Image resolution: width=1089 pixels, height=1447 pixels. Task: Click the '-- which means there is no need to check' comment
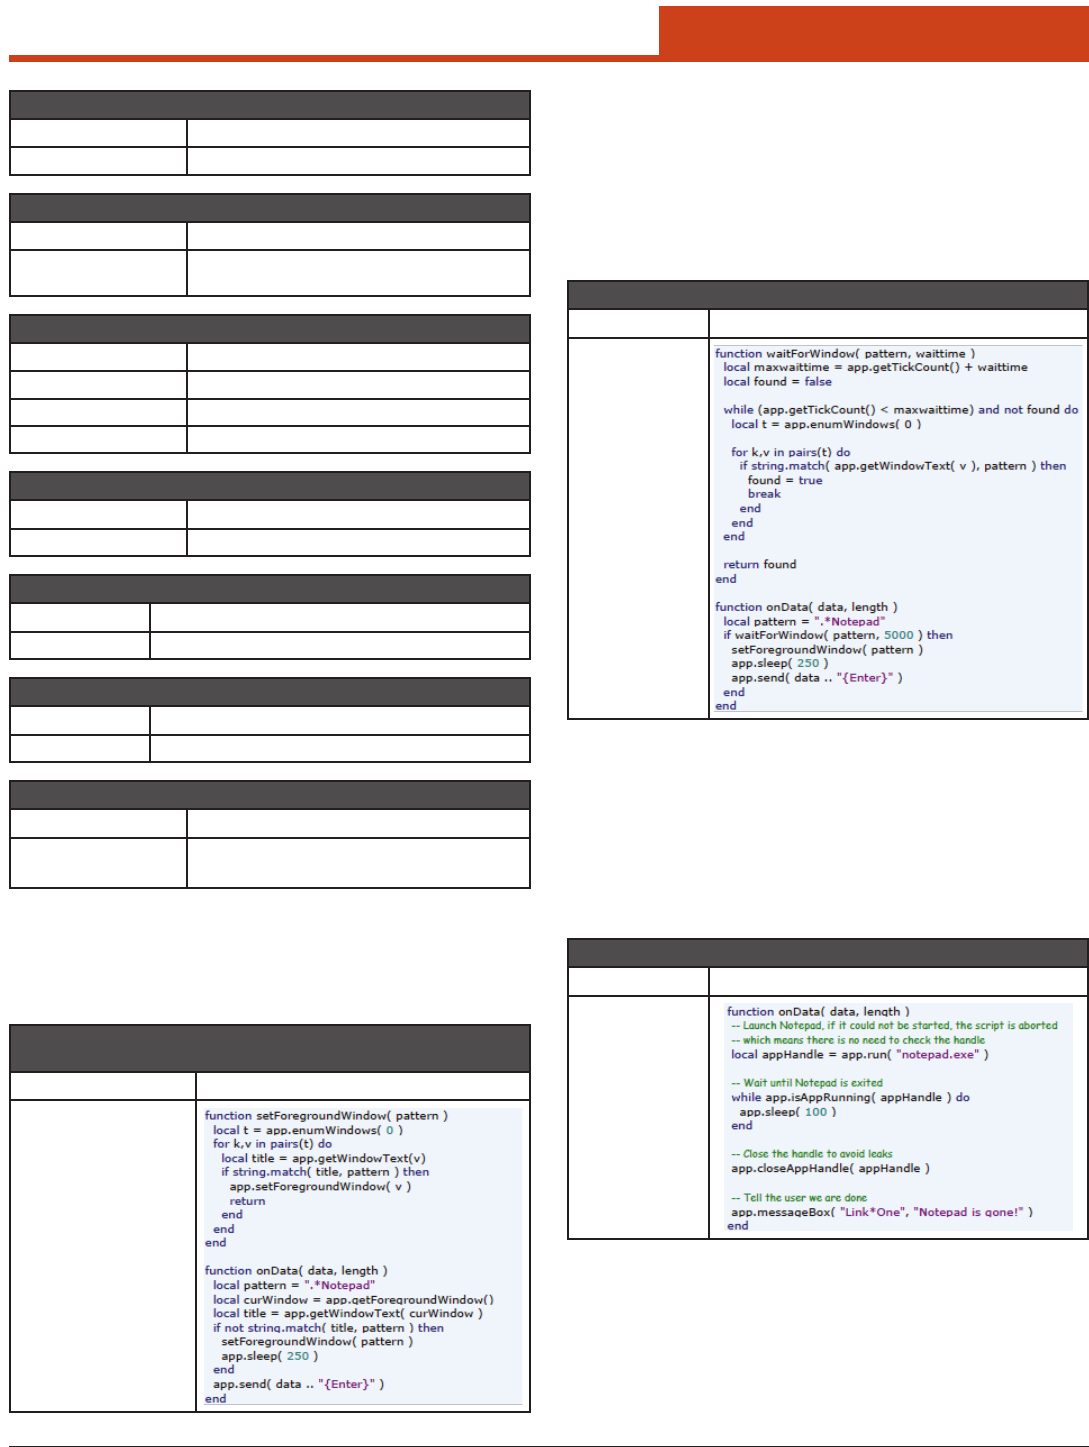[858, 1040]
